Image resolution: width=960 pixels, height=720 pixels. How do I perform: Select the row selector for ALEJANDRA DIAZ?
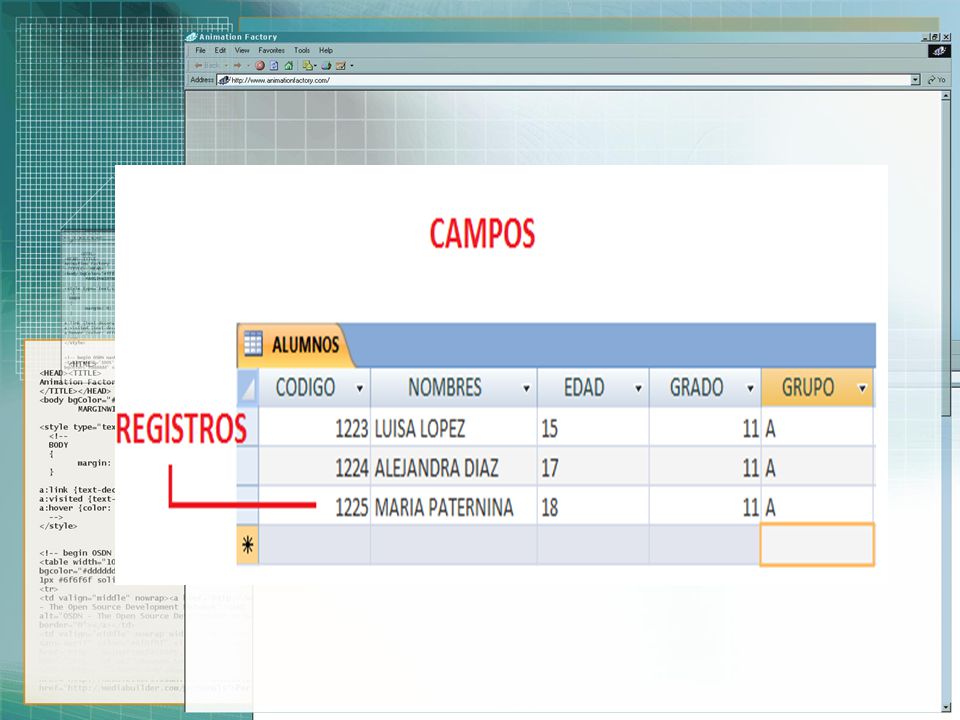247,467
